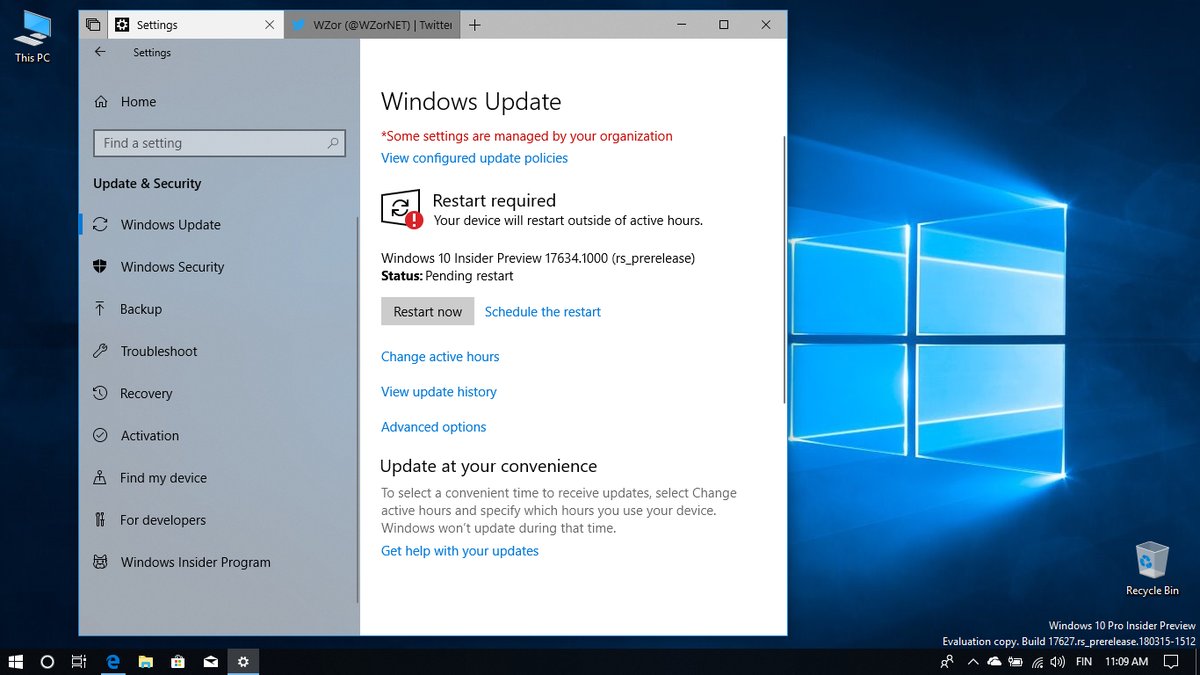1200x675 pixels.
Task: Select the Recycle Bin desktop icon
Action: 1152,568
